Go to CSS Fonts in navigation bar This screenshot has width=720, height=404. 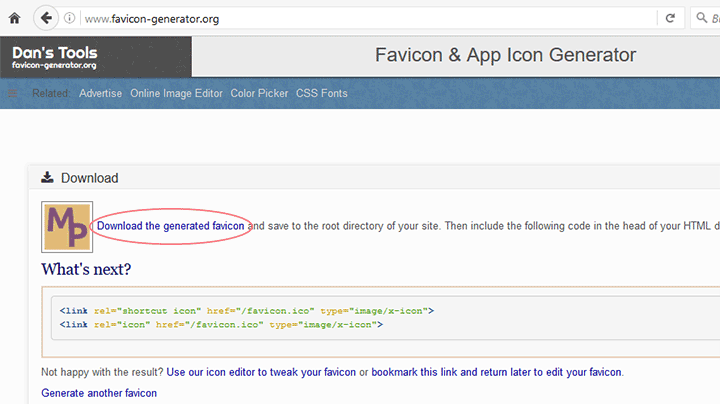(x=322, y=93)
